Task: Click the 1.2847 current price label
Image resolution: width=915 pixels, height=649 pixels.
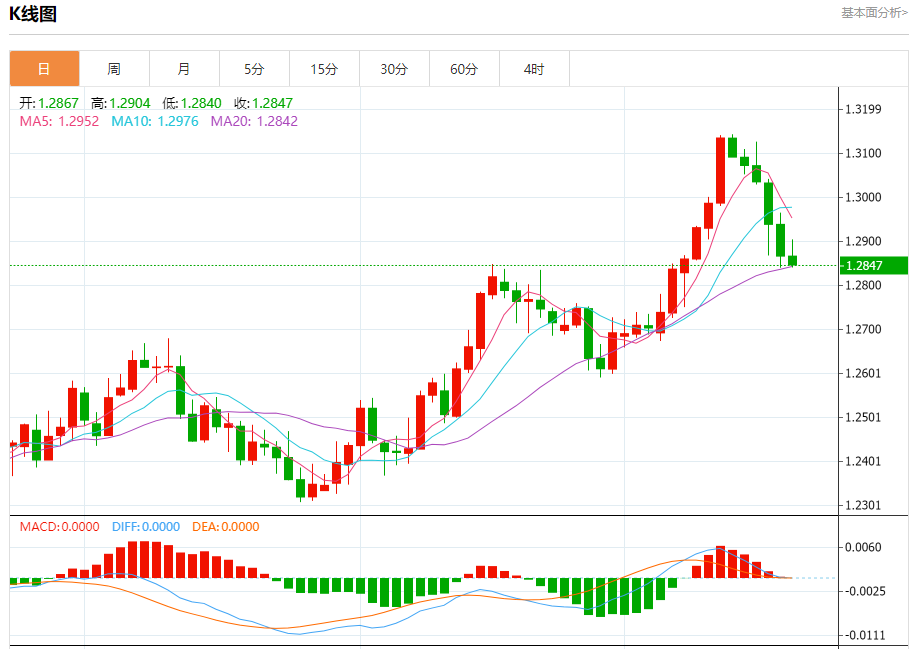Action: (874, 266)
